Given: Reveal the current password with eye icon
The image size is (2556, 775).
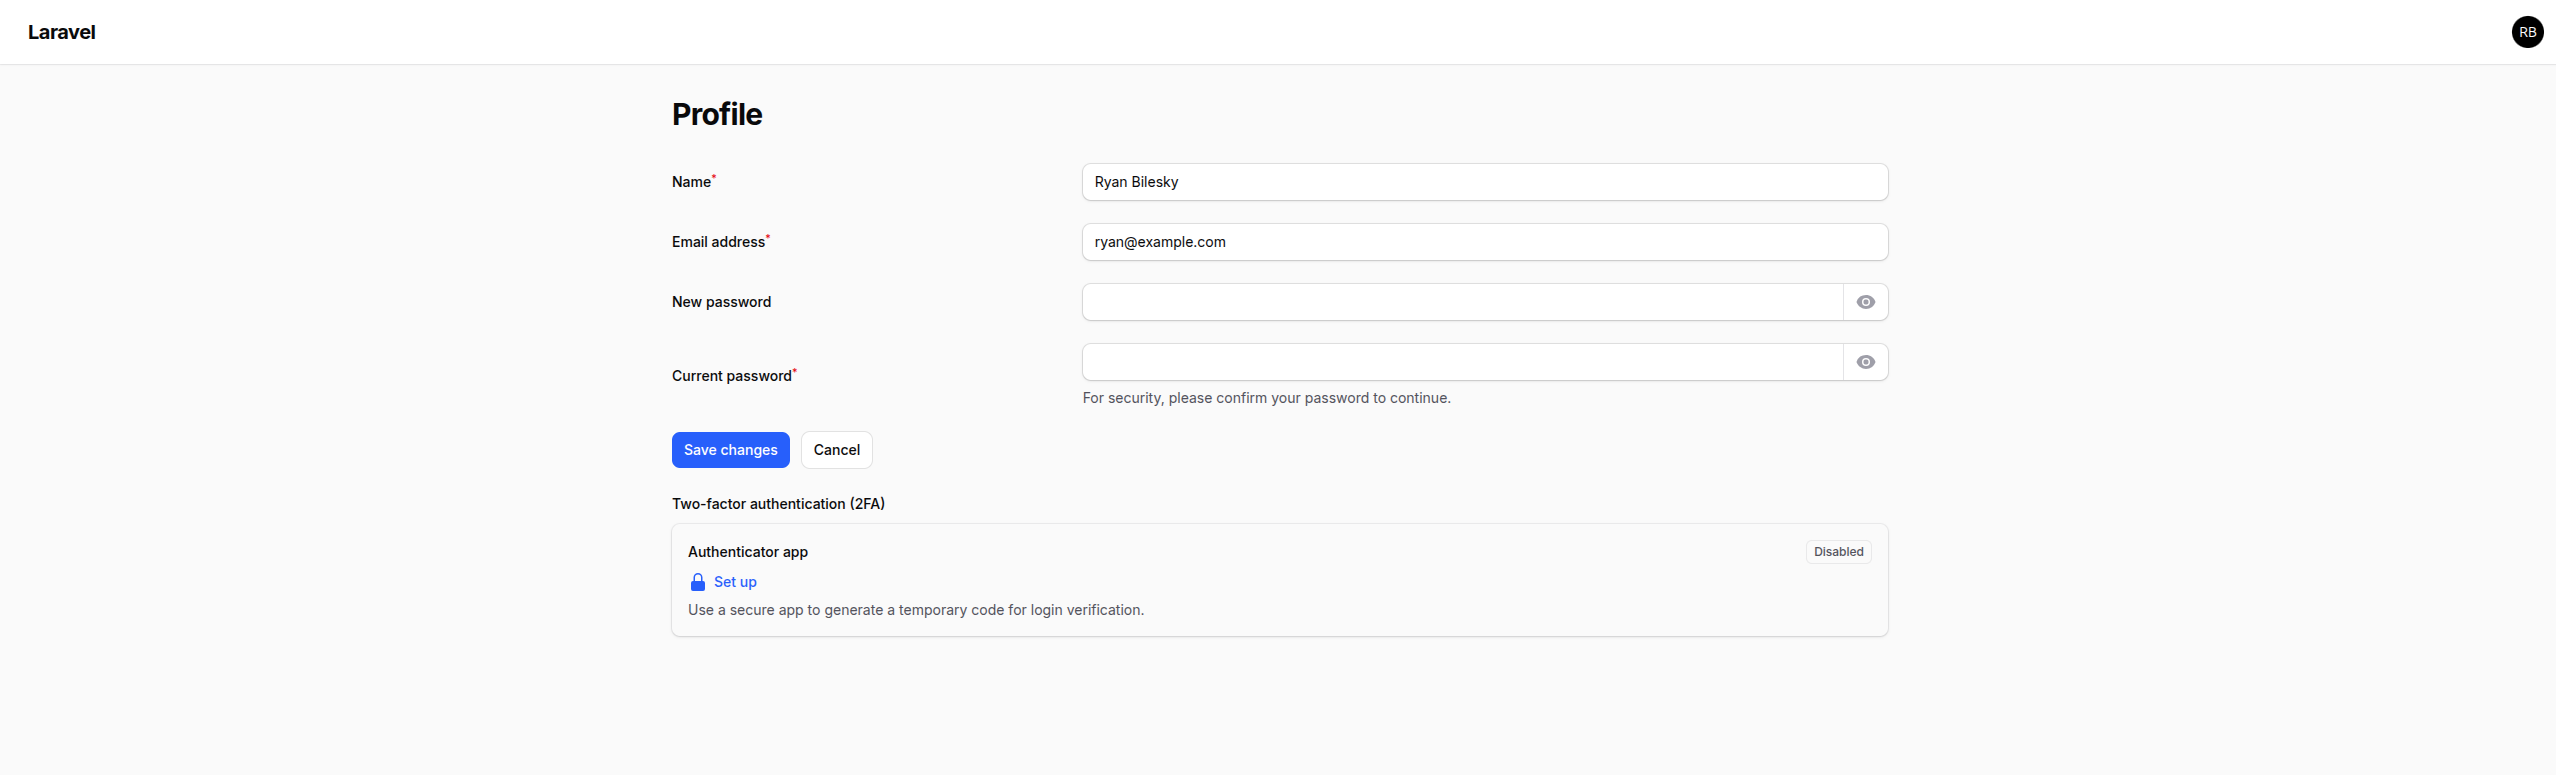Looking at the screenshot, I should click(x=1865, y=362).
